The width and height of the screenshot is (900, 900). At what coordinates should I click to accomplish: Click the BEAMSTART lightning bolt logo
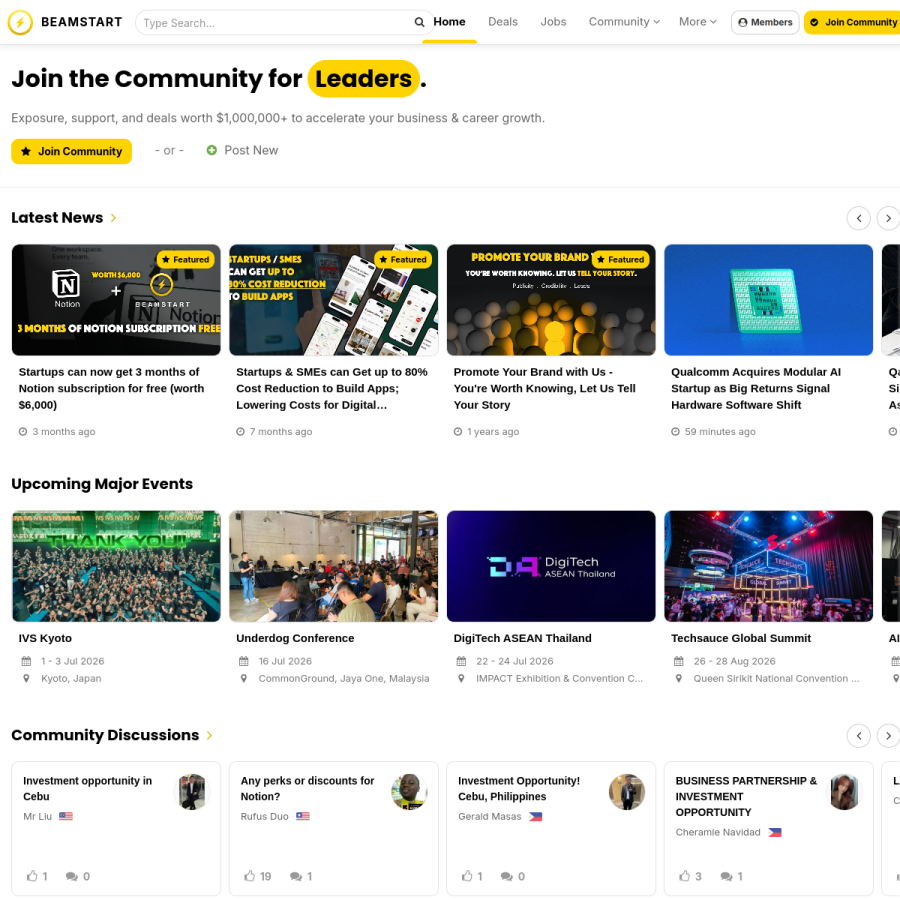tap(20, 22)
